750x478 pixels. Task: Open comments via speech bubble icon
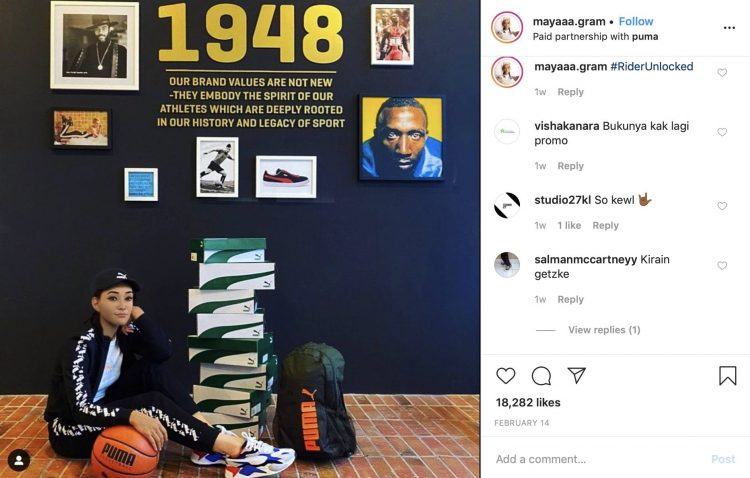coord(541,376)
